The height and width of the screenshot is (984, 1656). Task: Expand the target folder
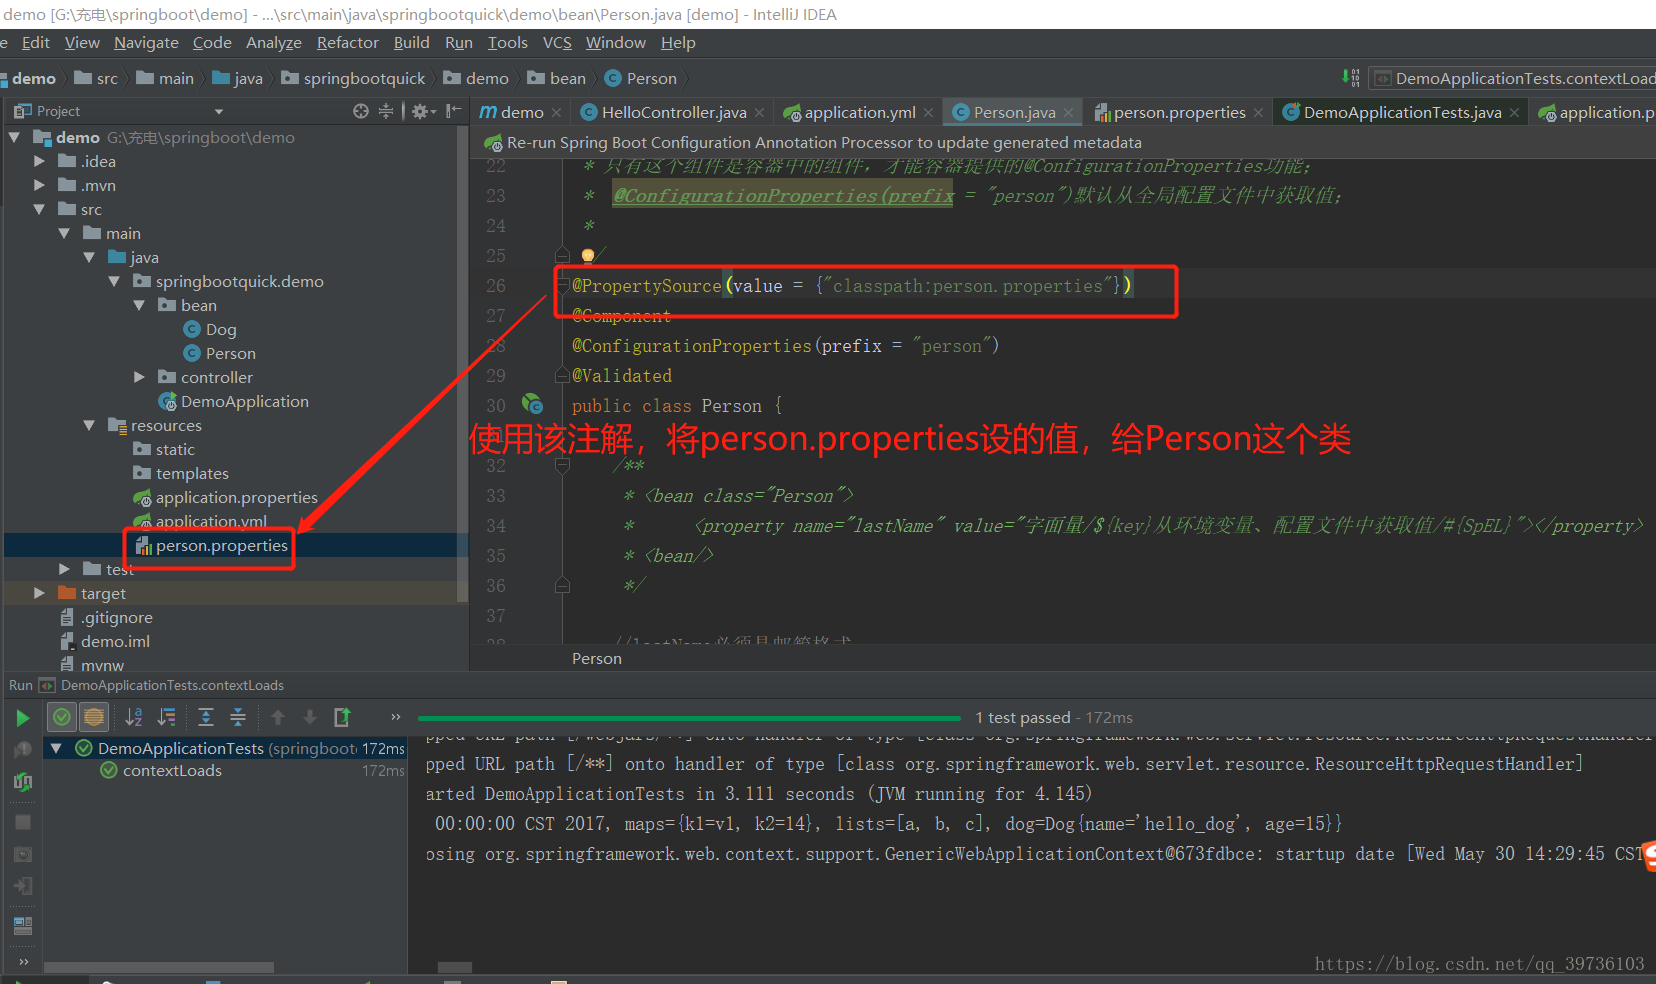pos(39,593)
